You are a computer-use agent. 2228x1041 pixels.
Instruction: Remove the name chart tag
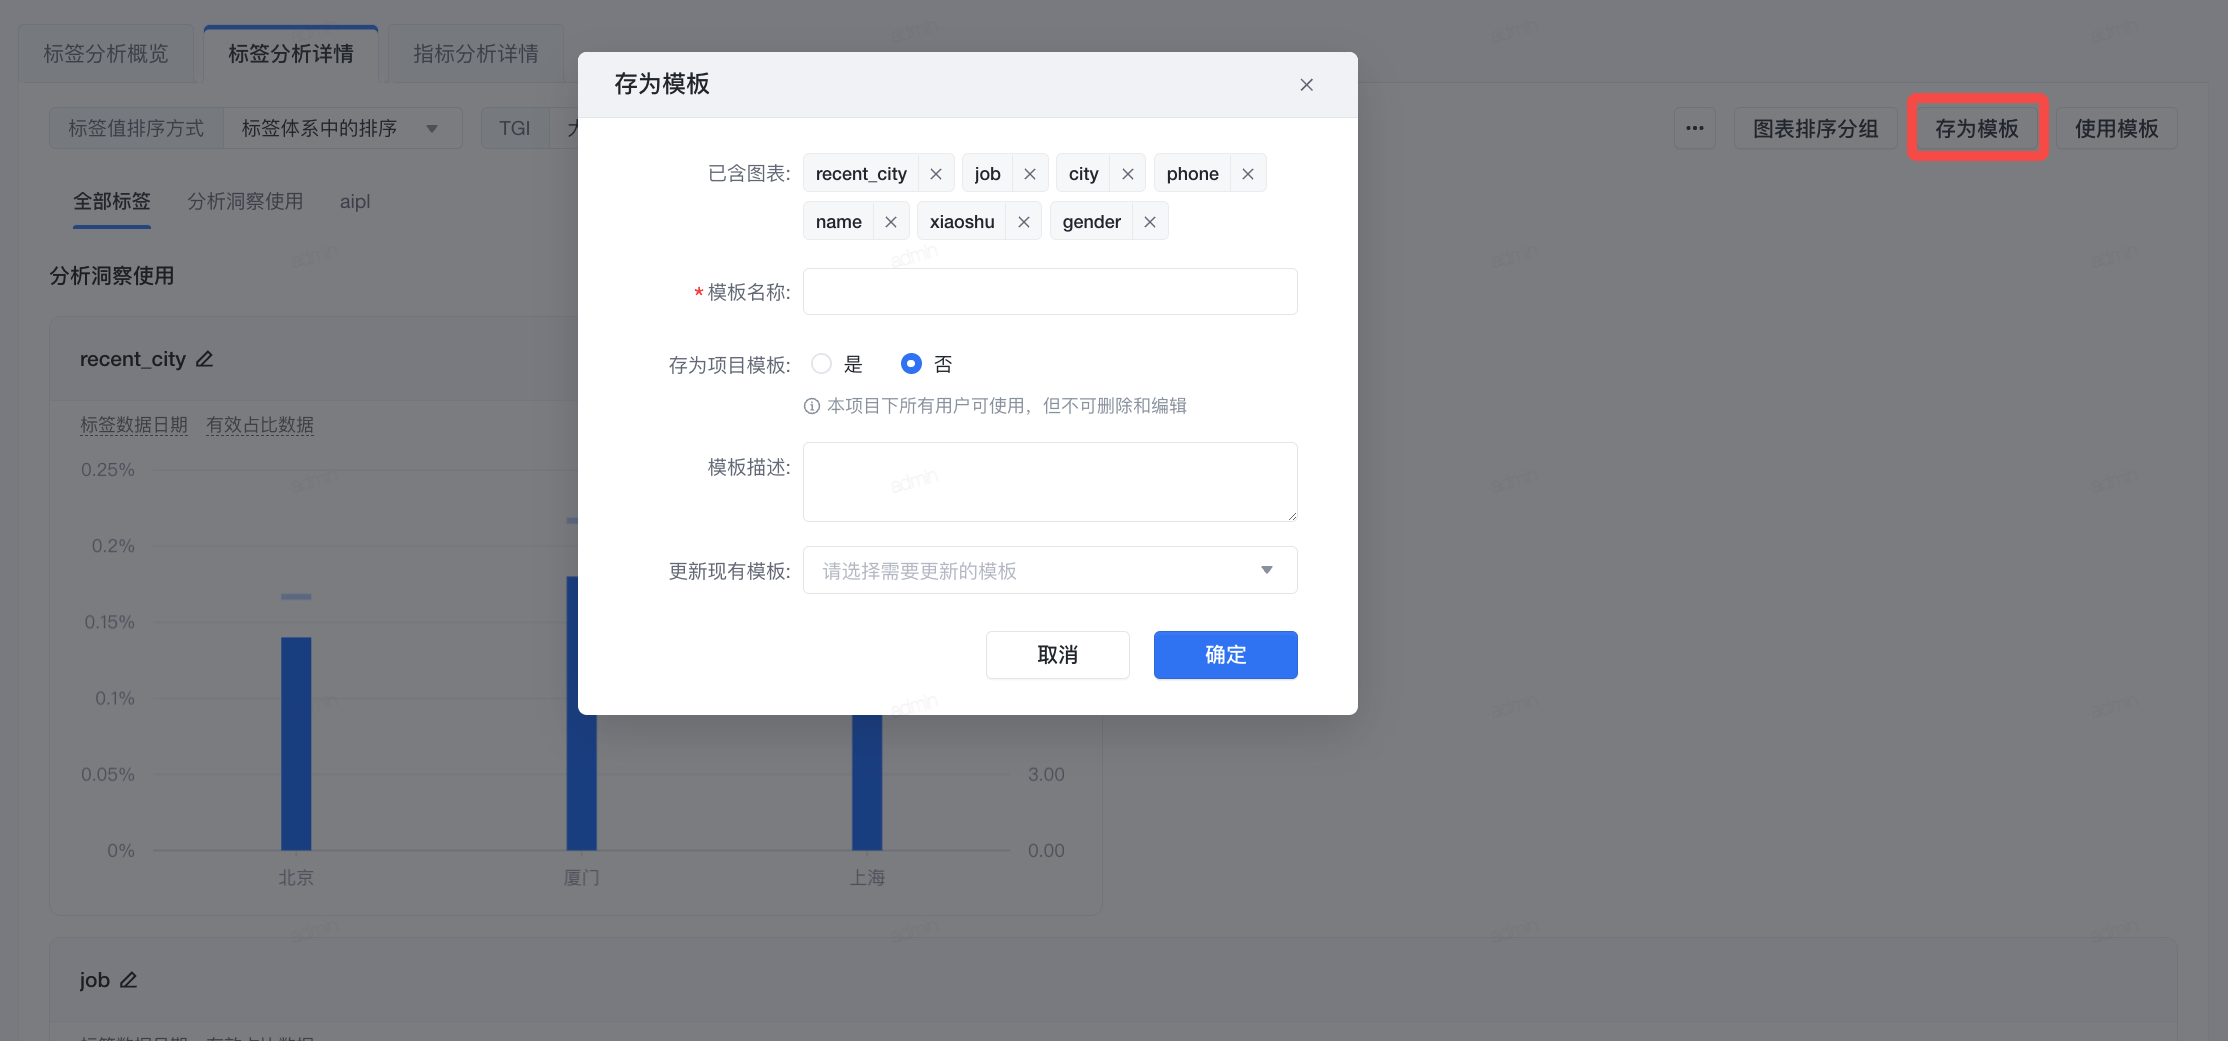pos(891,222)
